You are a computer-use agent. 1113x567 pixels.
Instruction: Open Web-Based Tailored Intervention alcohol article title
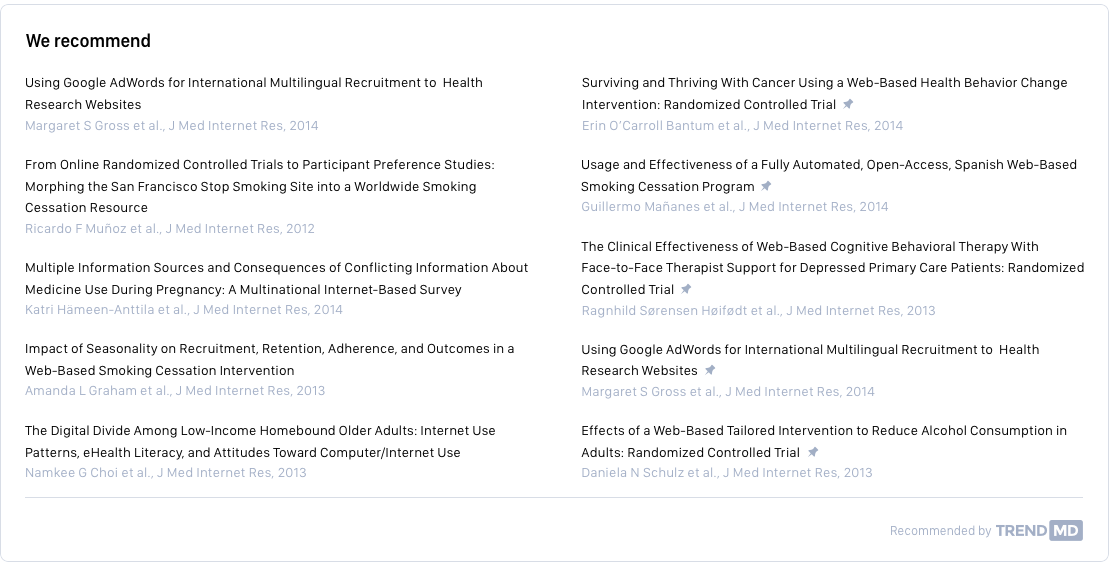point(824,441)
